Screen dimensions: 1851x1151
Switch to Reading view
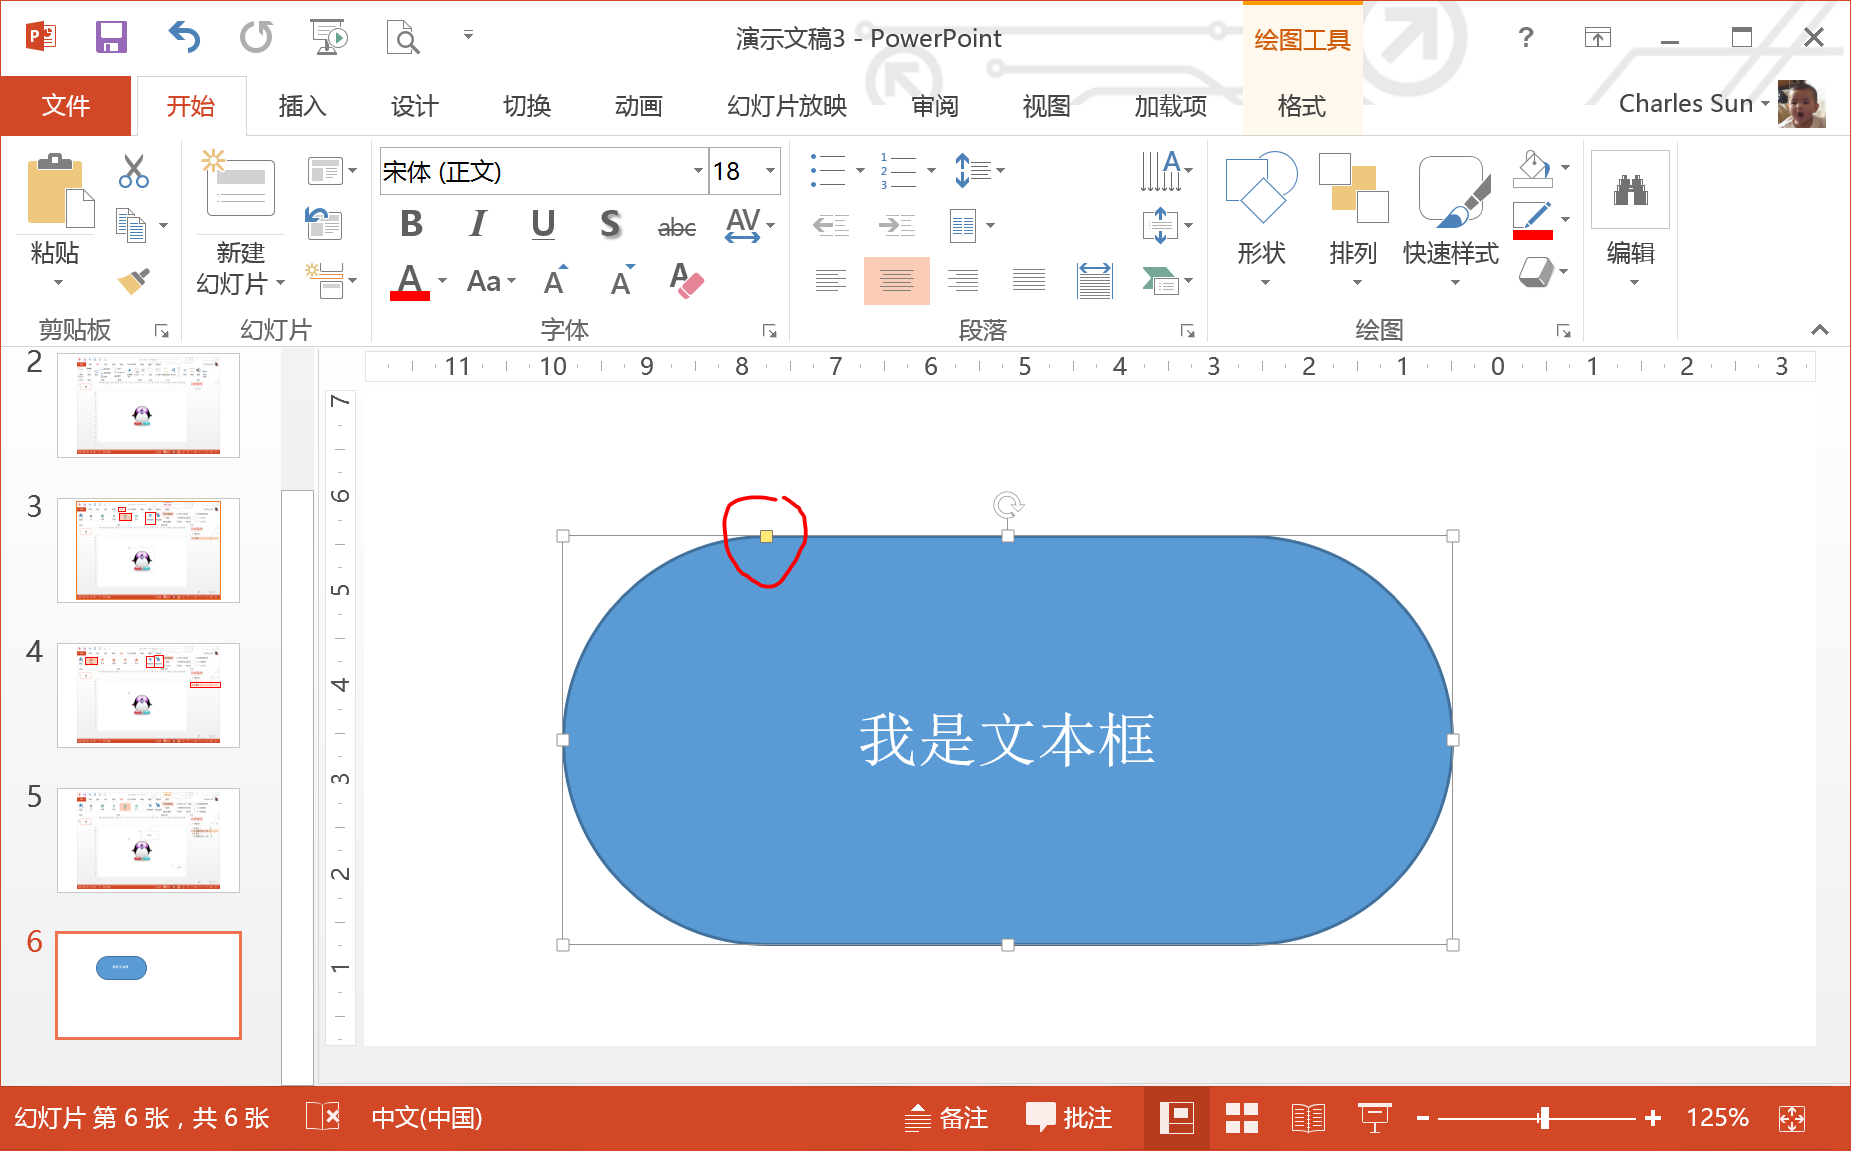1307,1118
